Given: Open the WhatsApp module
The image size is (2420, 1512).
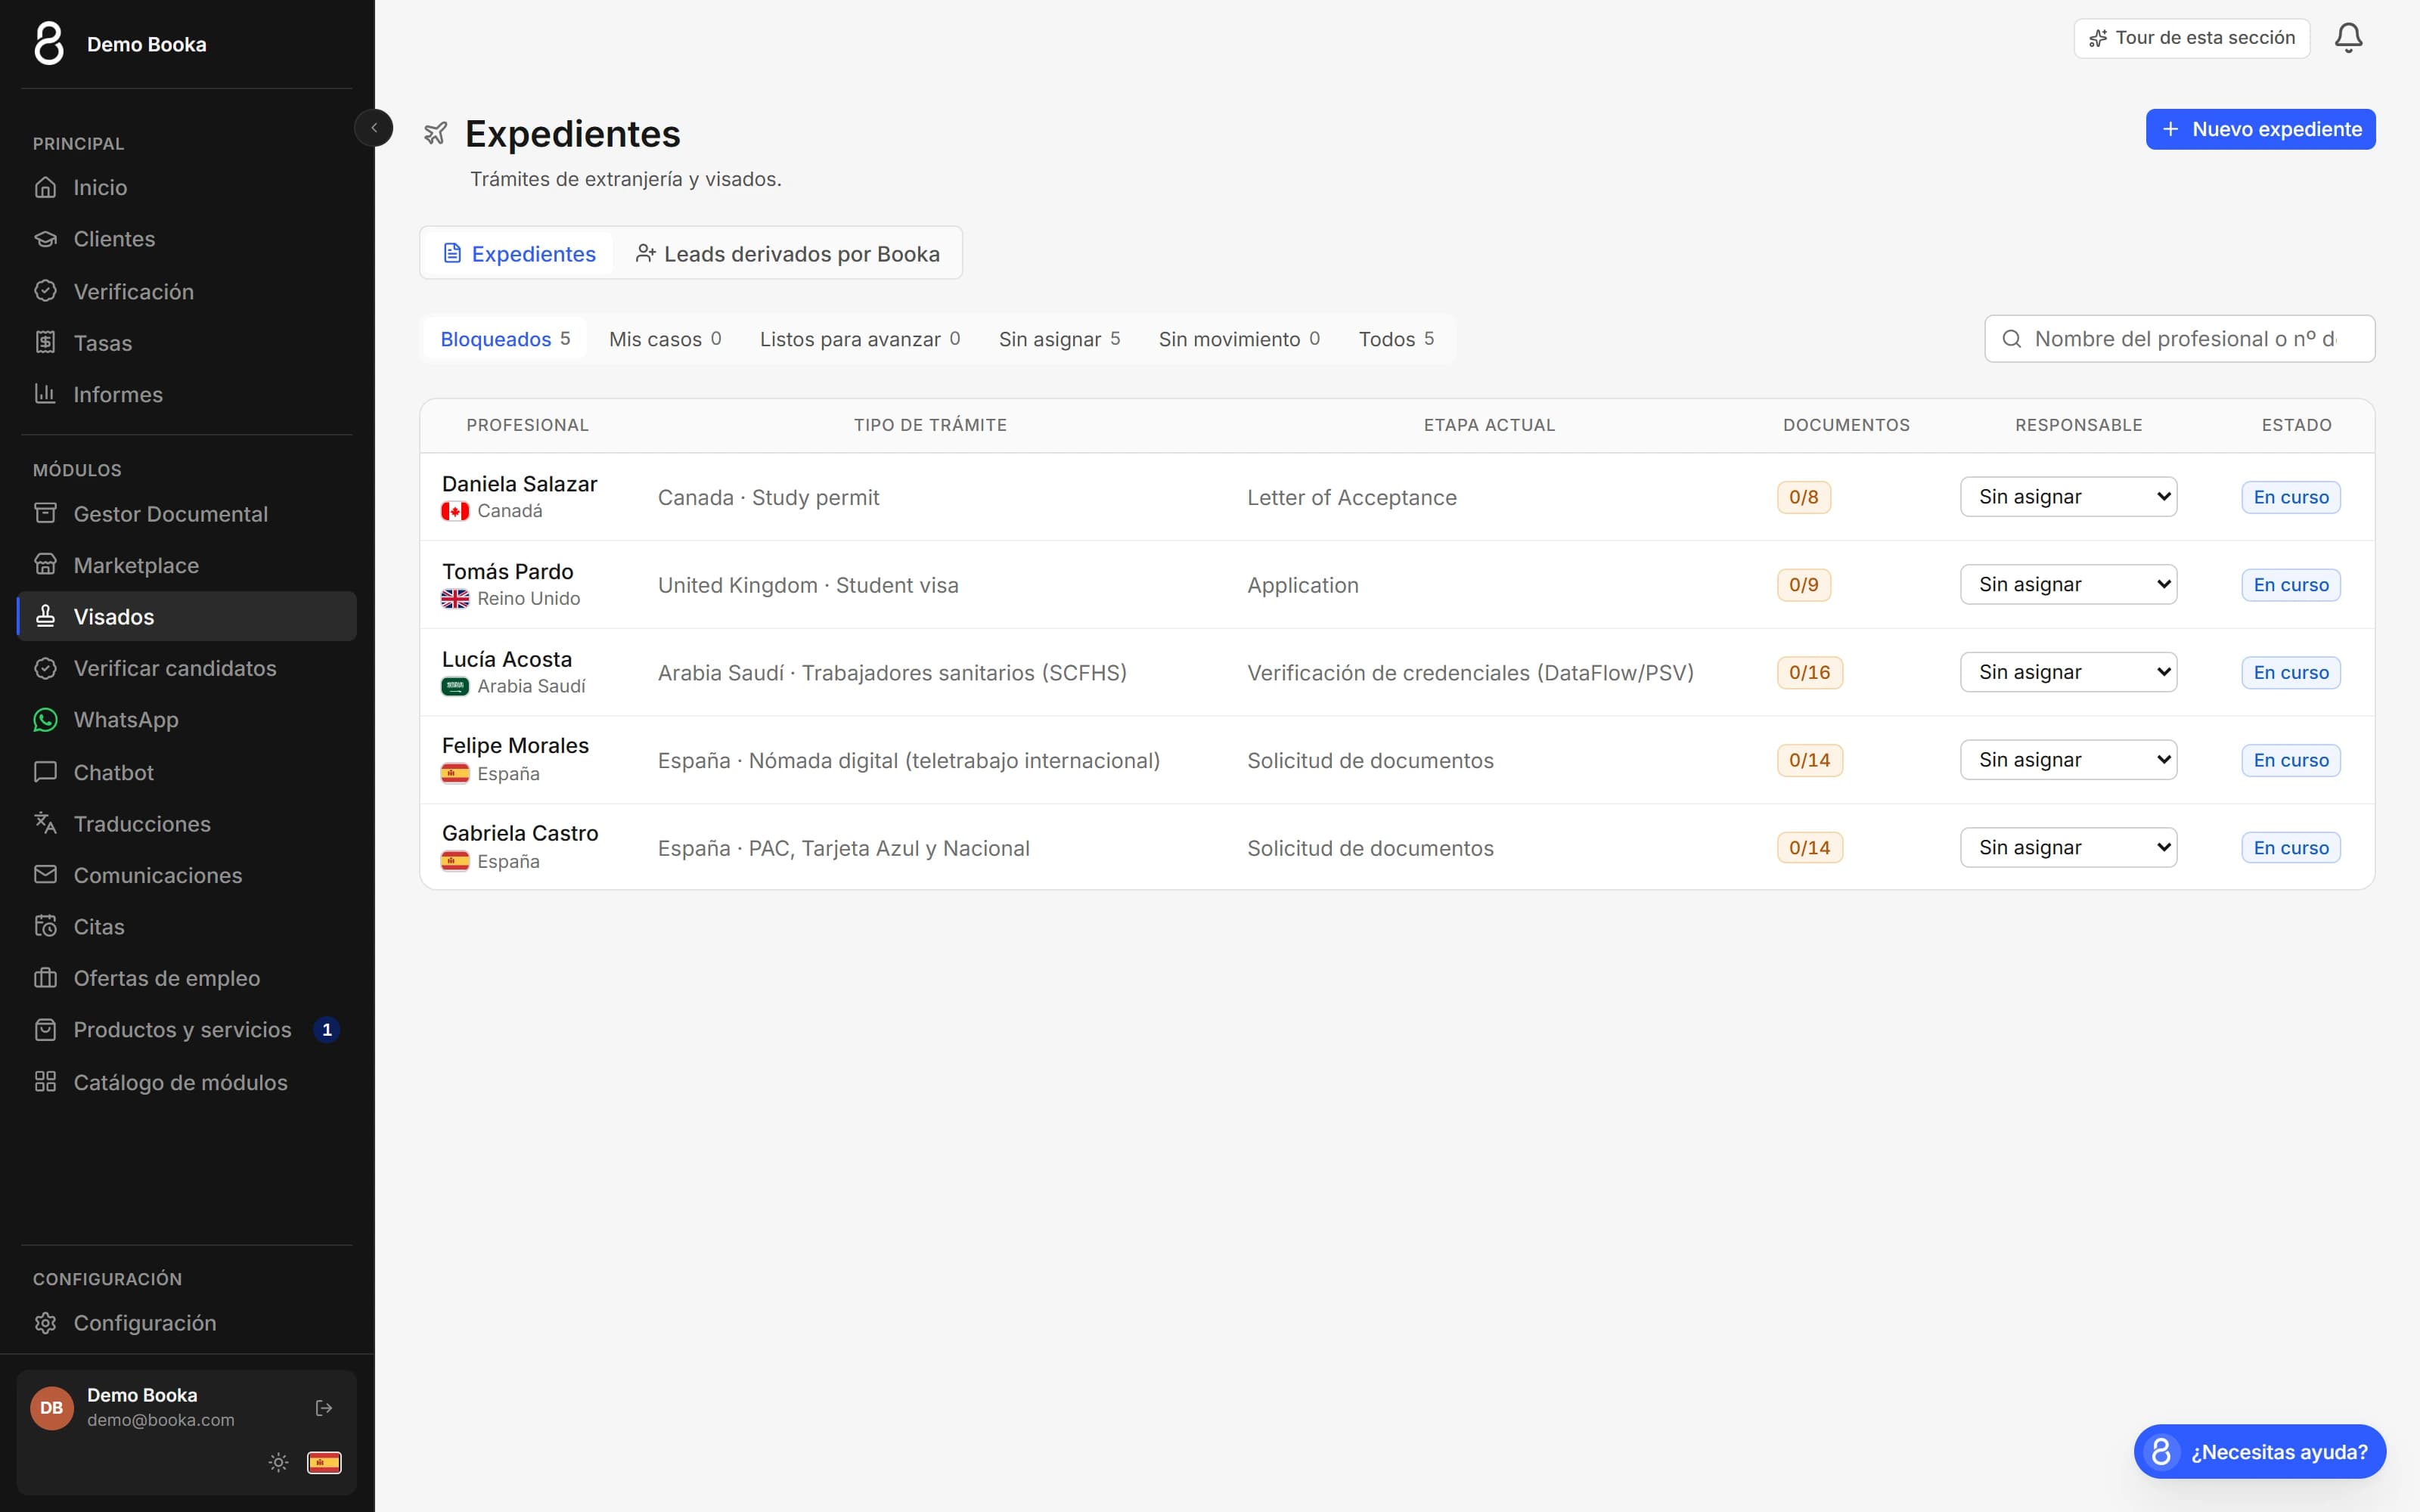Looking at the screenshot, I should (x=187, y=720).
